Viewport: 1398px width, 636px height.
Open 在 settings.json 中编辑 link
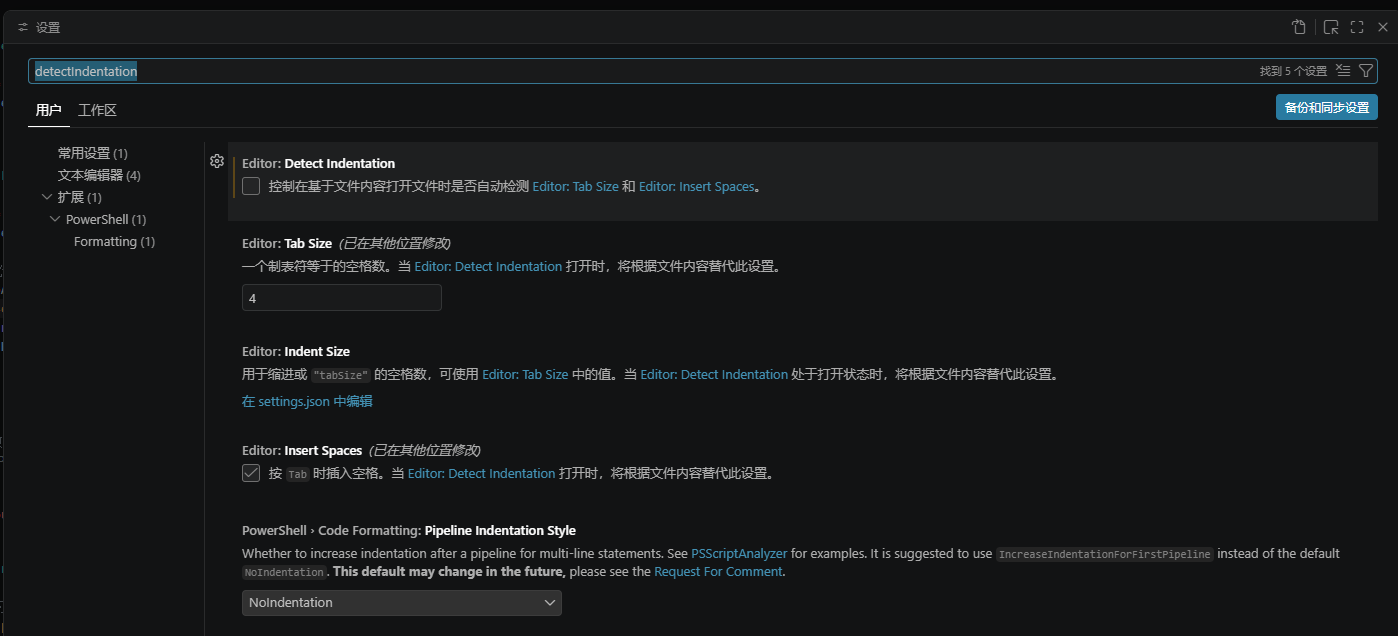click(307, 401)
